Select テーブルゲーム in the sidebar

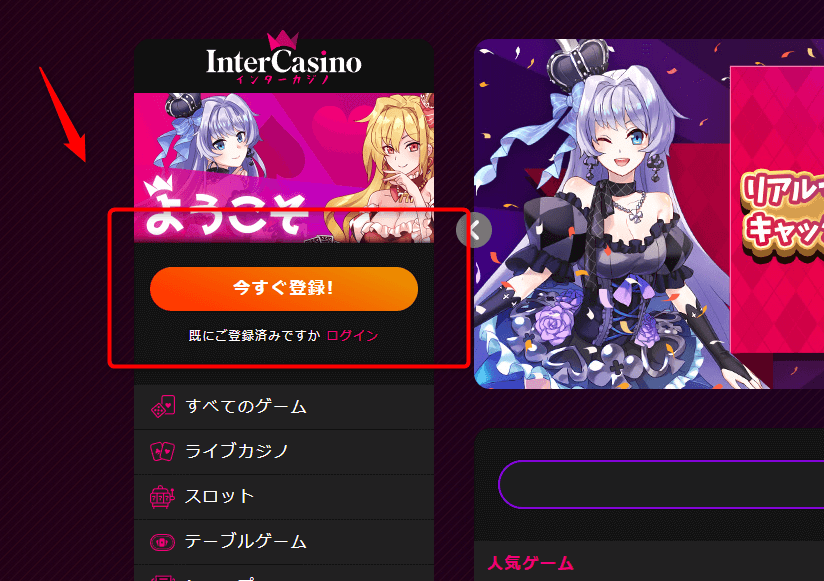click(x=284, y=542)
